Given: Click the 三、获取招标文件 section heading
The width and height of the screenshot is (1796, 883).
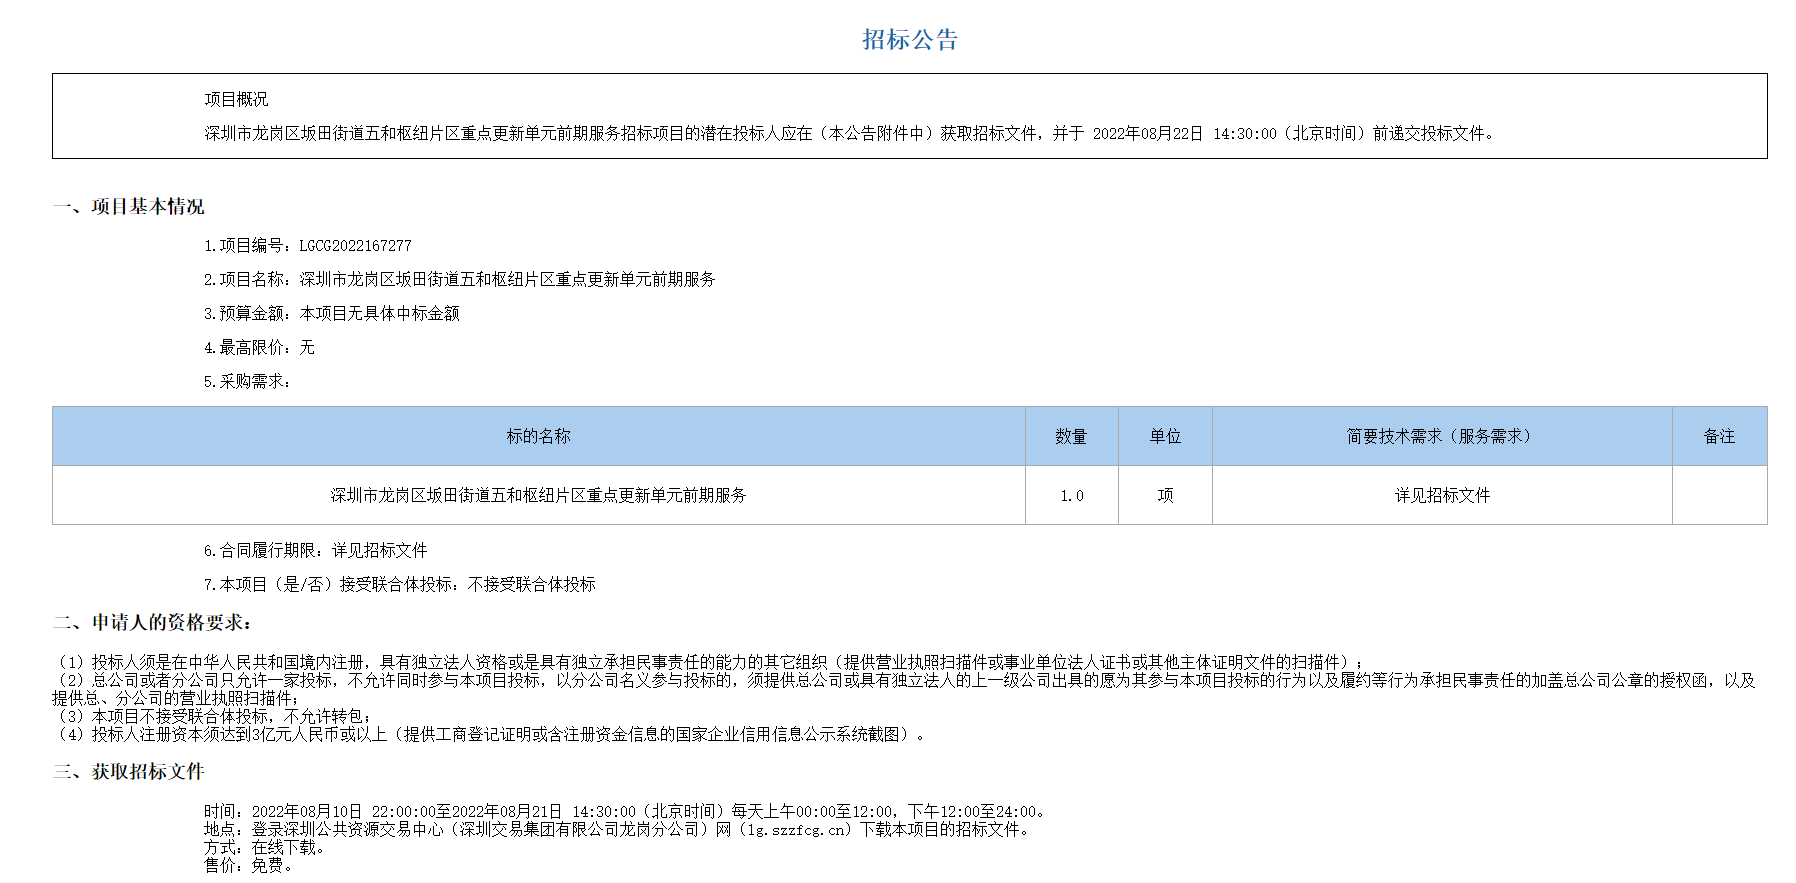Looking at the screenshot, I should click(x=129, y=772).
